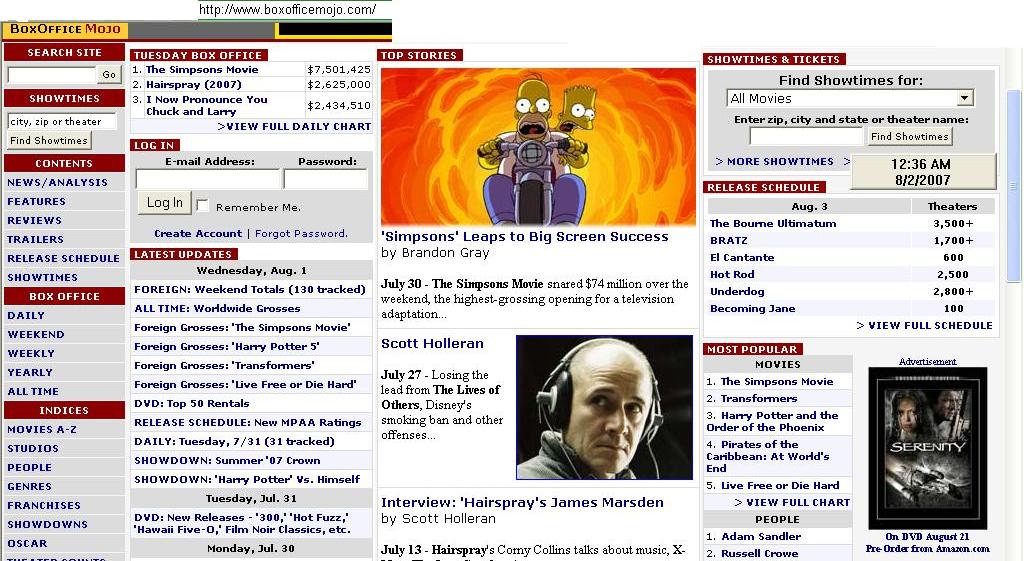Viewport: 1024px width, 561px height.
Task: Open I Now Pronounce You Chuck and Larry
Action: pyautogui.click(x=206, y=105)
